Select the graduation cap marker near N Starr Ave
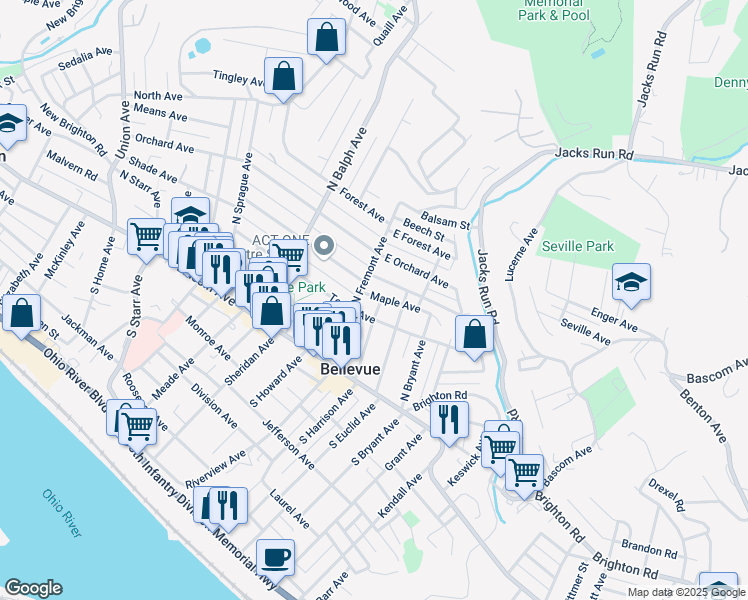This screenshot has width=748, height=600. (x=190, y=212)
